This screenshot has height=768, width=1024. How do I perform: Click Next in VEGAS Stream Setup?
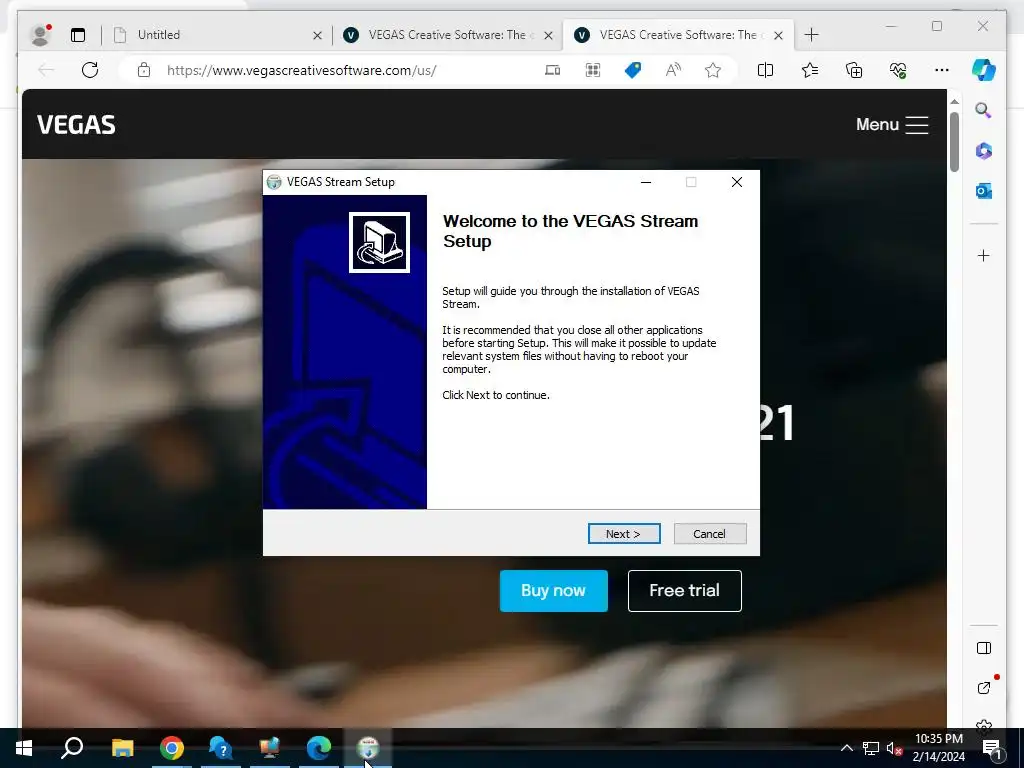click(x=624, y=534)
